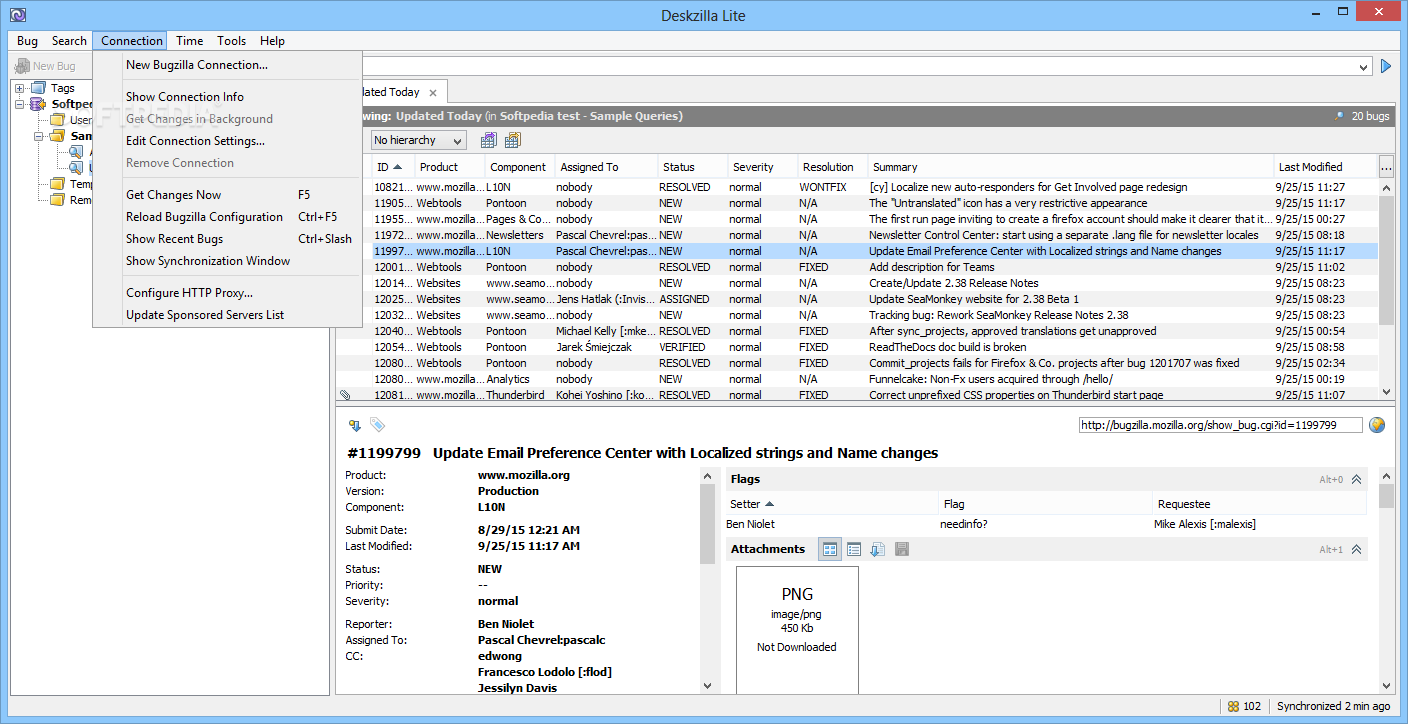The image size is (1408, 724).
Task: Open the Help menu
Action: (x=272, y=41)
